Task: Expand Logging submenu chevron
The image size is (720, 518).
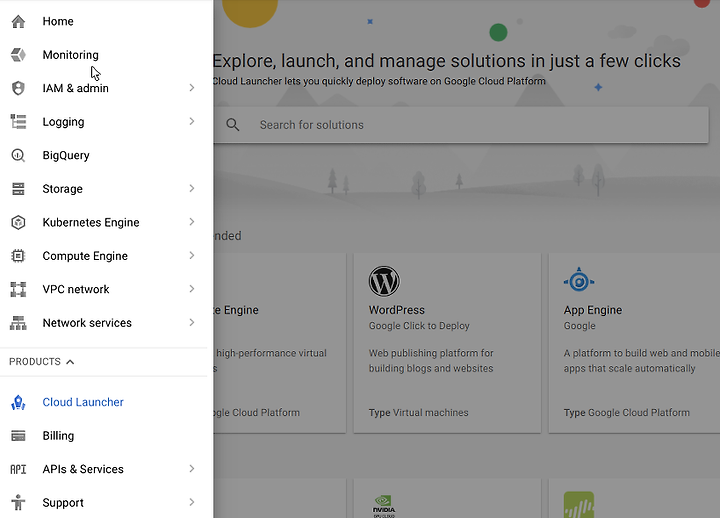Action: pyautogui.click(x=192, y=121)
